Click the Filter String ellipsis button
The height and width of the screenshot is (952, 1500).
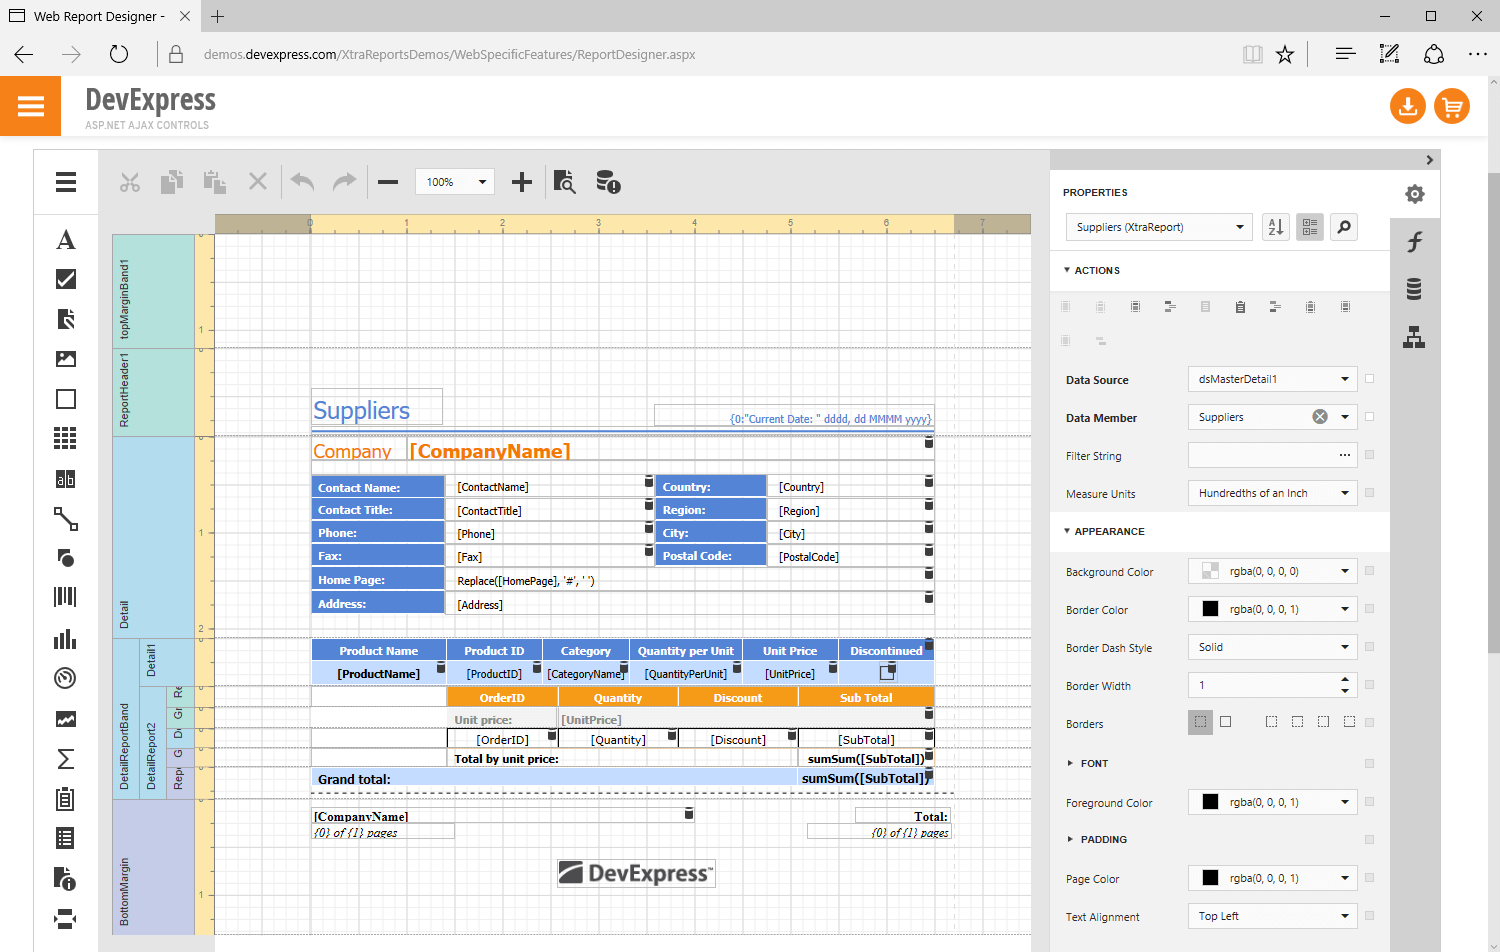click(1345, 455)
